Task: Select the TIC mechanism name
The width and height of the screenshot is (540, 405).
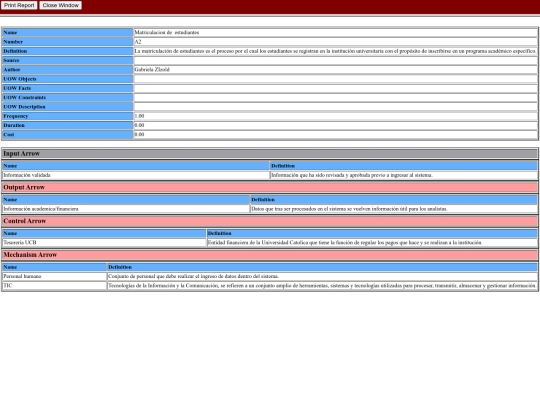Action: pos(8,285)
